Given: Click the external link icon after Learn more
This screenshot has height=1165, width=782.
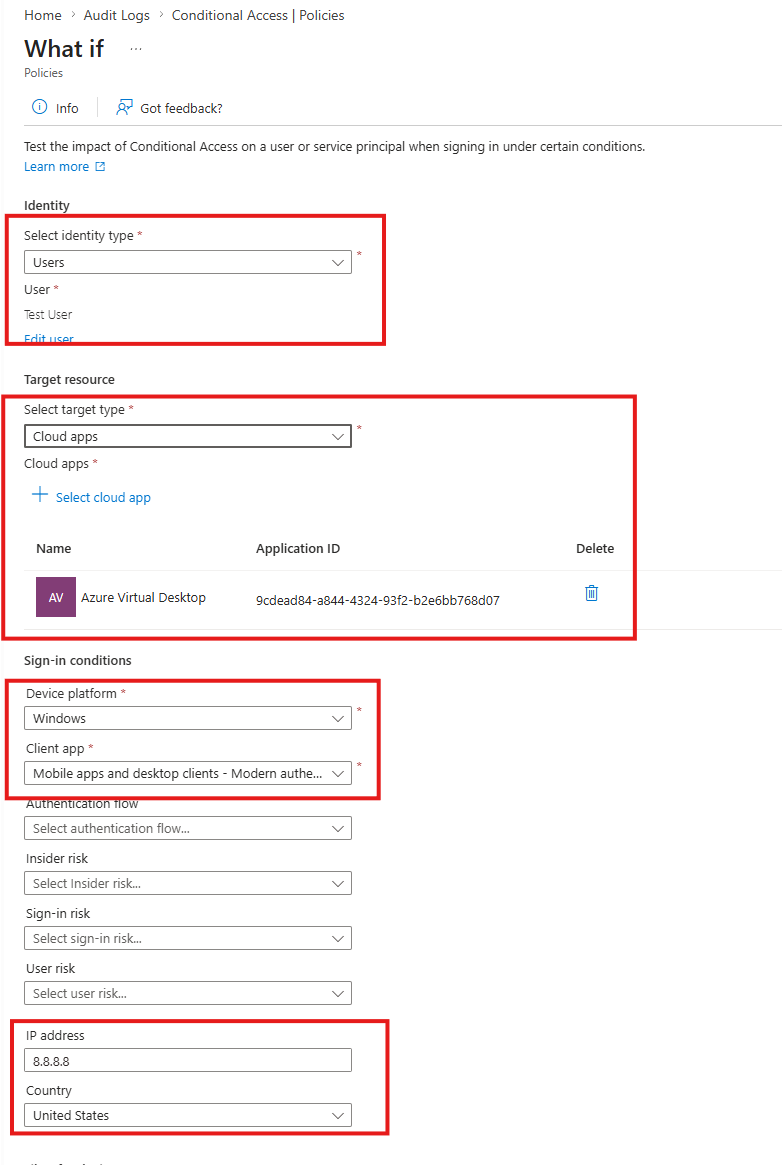Looking at the screenshot, I should pos(100,166).
